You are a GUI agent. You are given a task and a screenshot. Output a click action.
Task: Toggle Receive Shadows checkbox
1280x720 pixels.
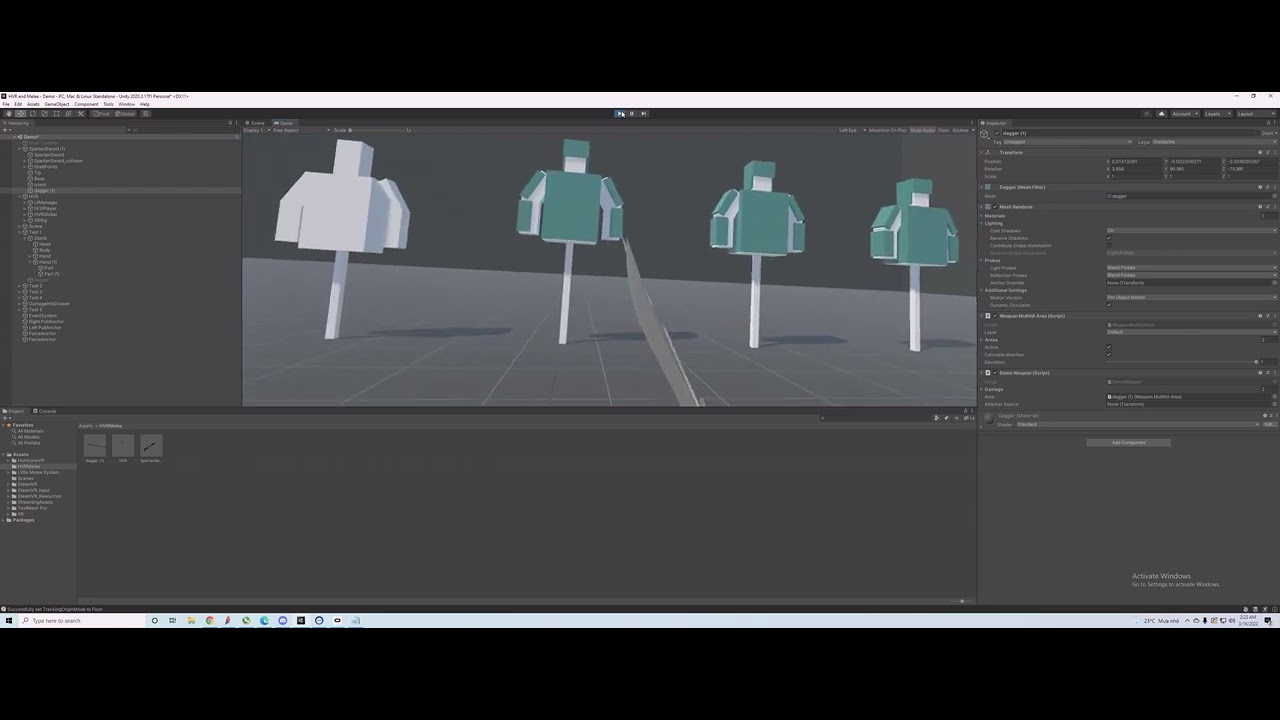click(x=1109, y=238)
